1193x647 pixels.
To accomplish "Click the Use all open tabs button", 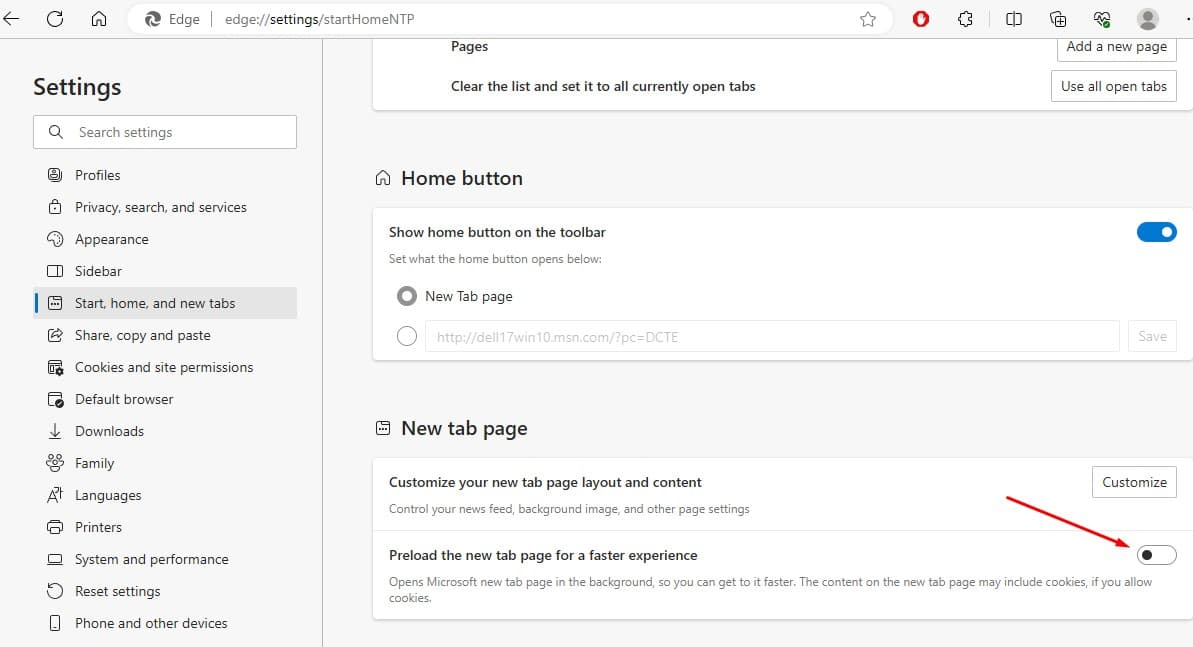I will 1113,86.
